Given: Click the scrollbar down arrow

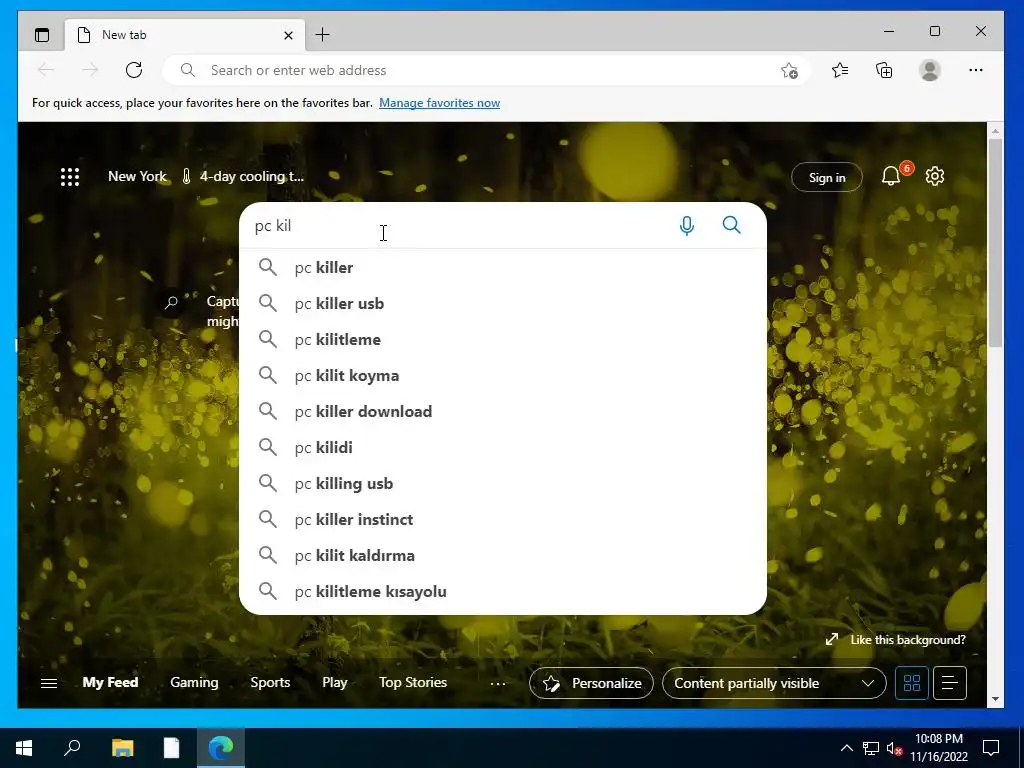Looking at the screenshot, I should click(x=995, y=699).
